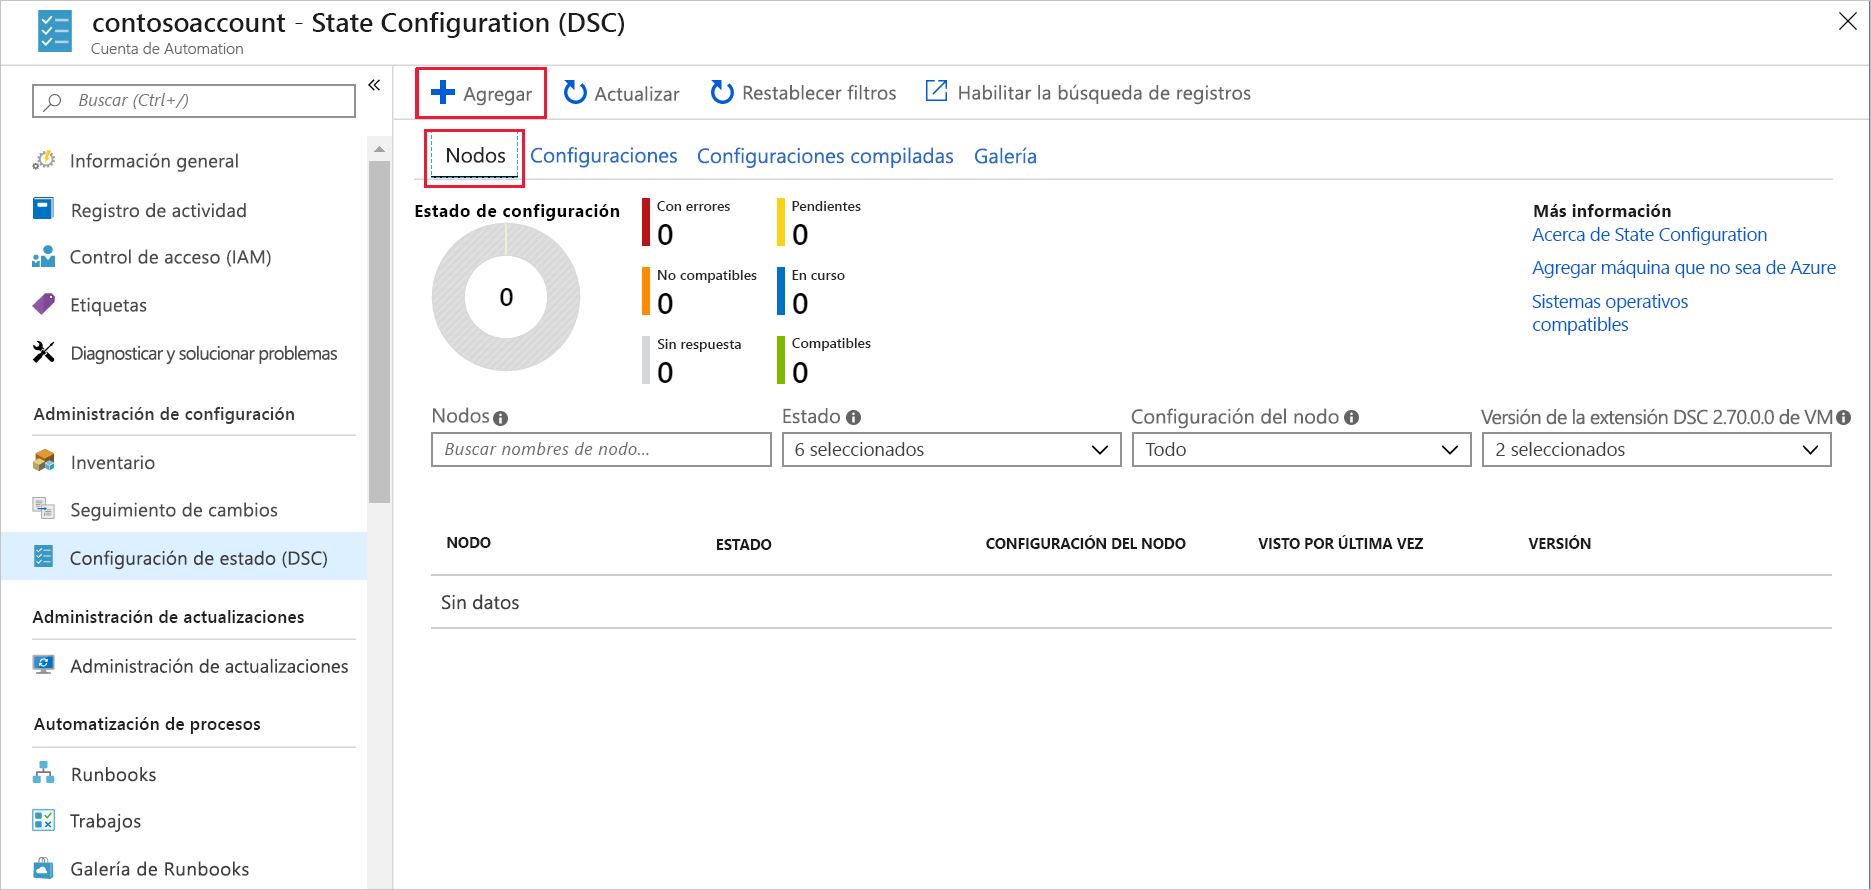Click the Agregar plus icon
This screenshot has height=890, width=1871.
443,93
